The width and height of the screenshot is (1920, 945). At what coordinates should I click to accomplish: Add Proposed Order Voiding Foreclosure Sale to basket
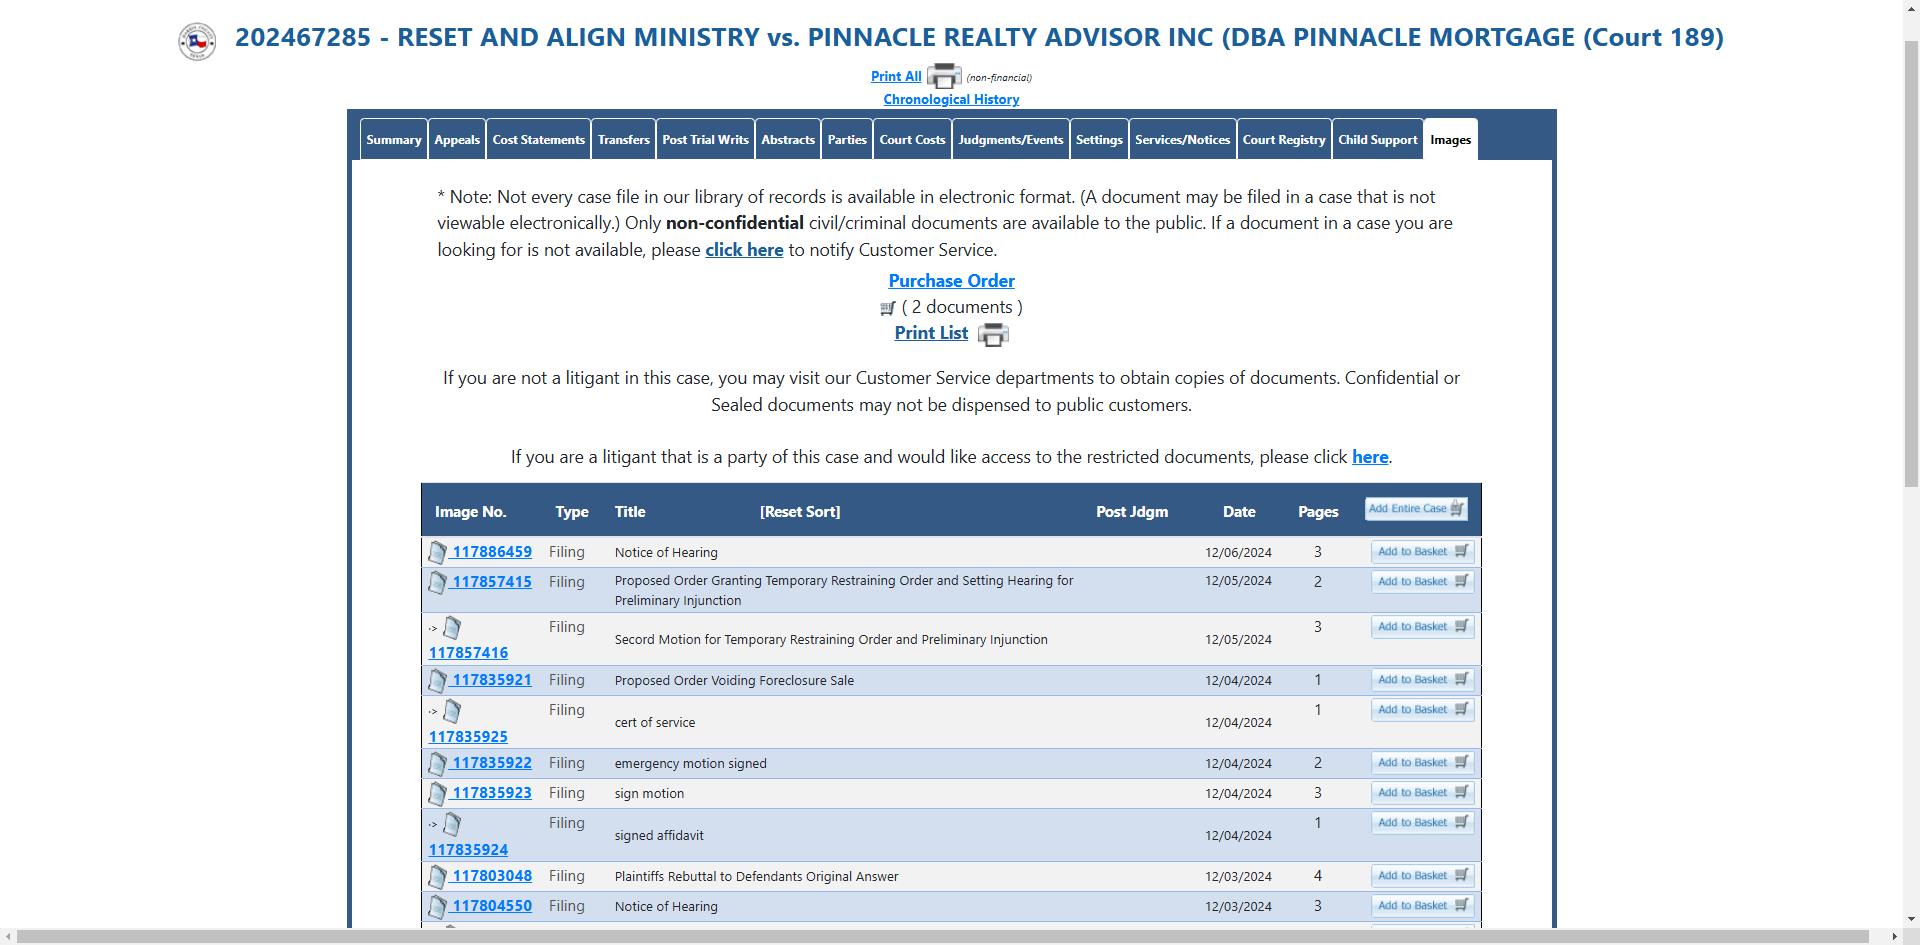pos(1422,680)
